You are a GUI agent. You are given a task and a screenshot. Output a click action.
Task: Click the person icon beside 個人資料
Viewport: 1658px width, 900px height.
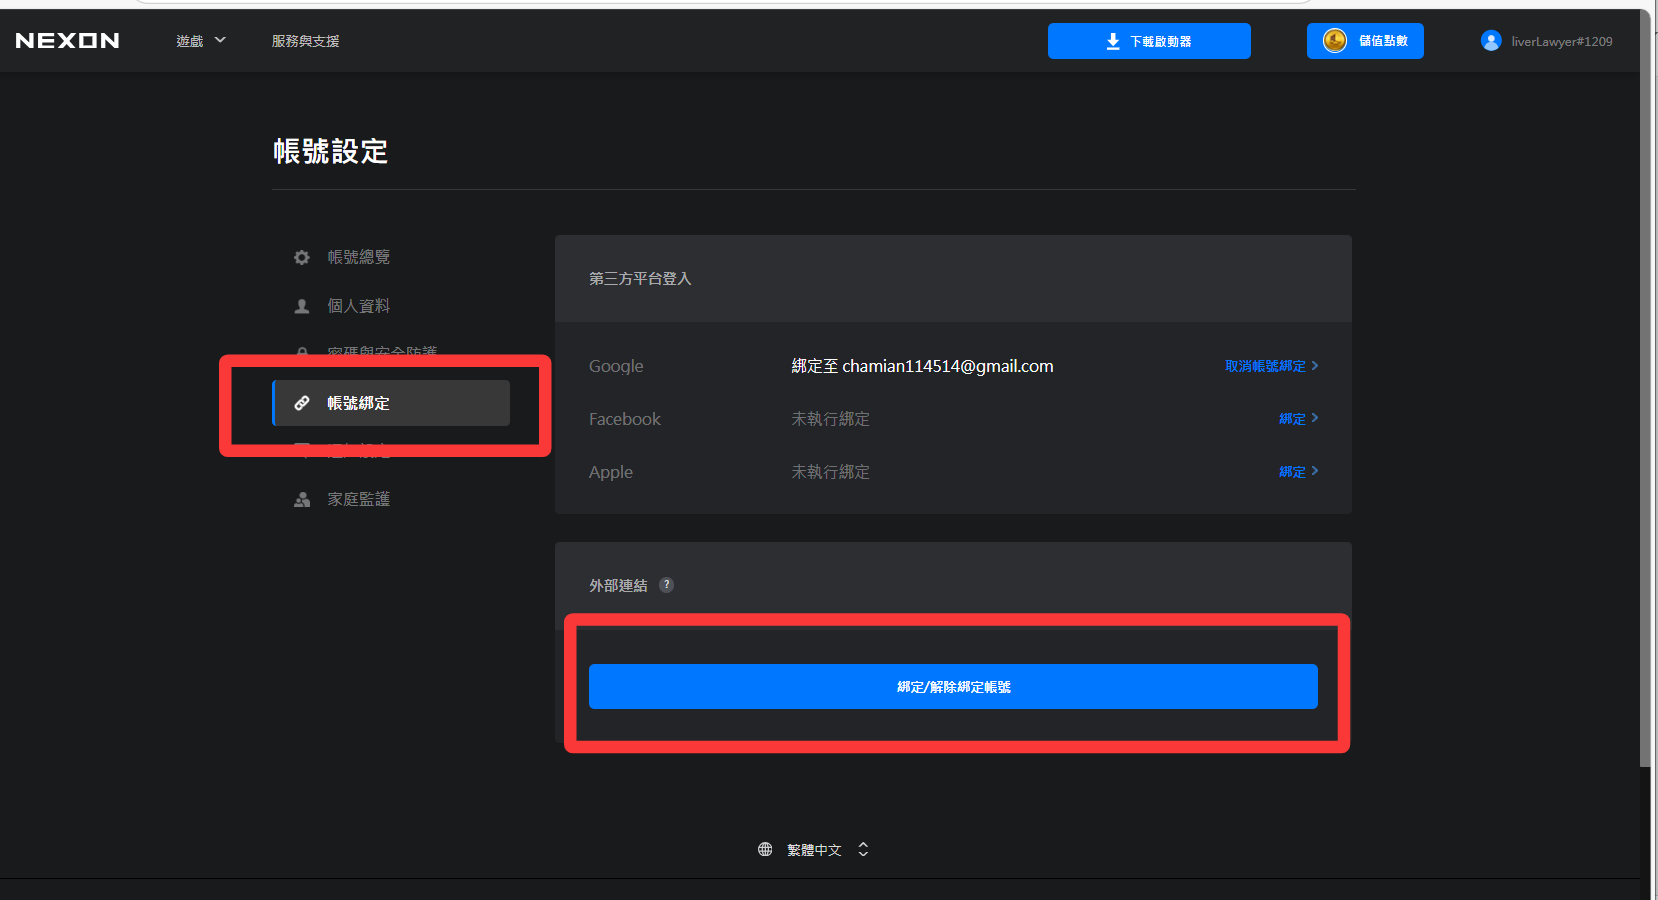coord(301,307)
